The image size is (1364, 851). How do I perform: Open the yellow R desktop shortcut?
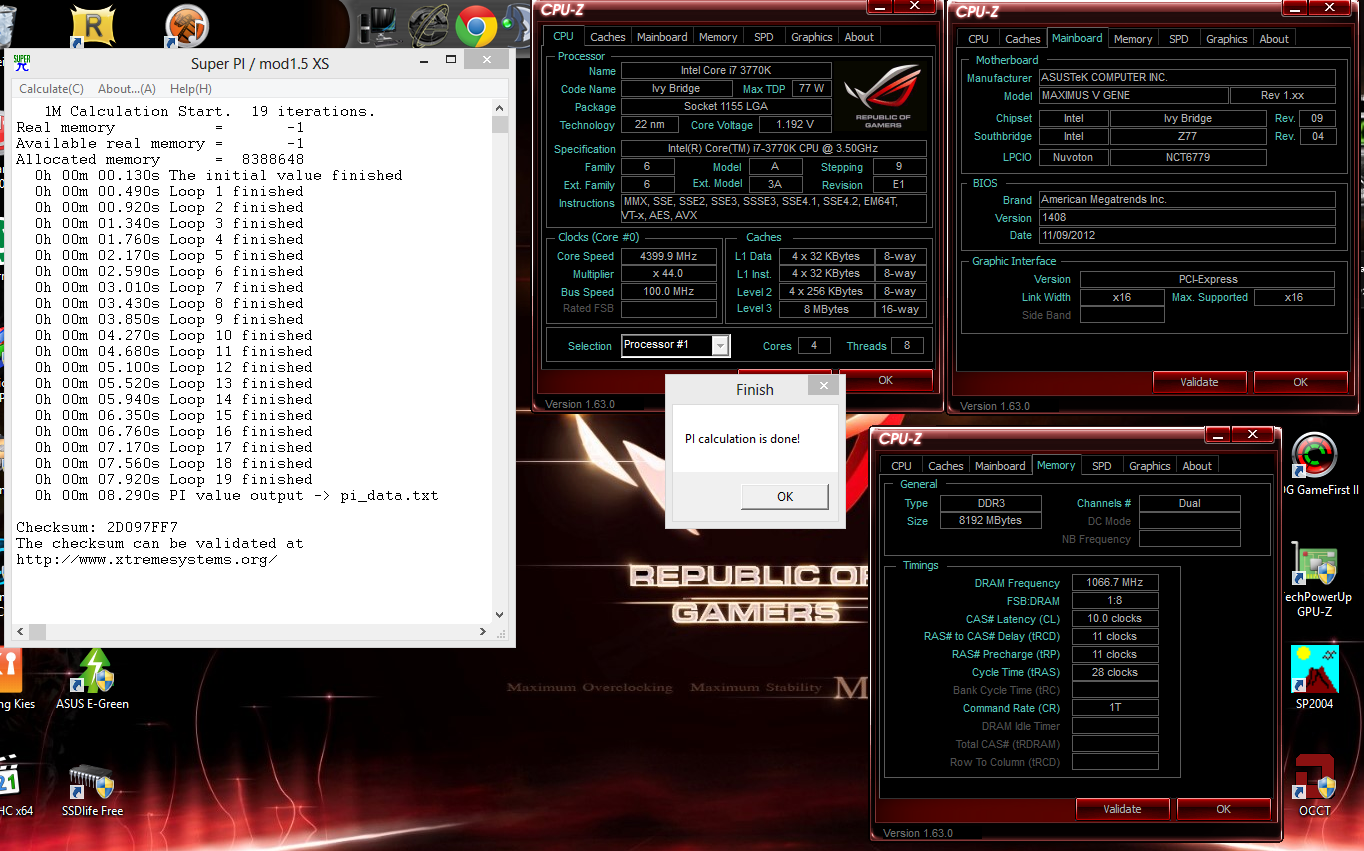tap(93, 25)
